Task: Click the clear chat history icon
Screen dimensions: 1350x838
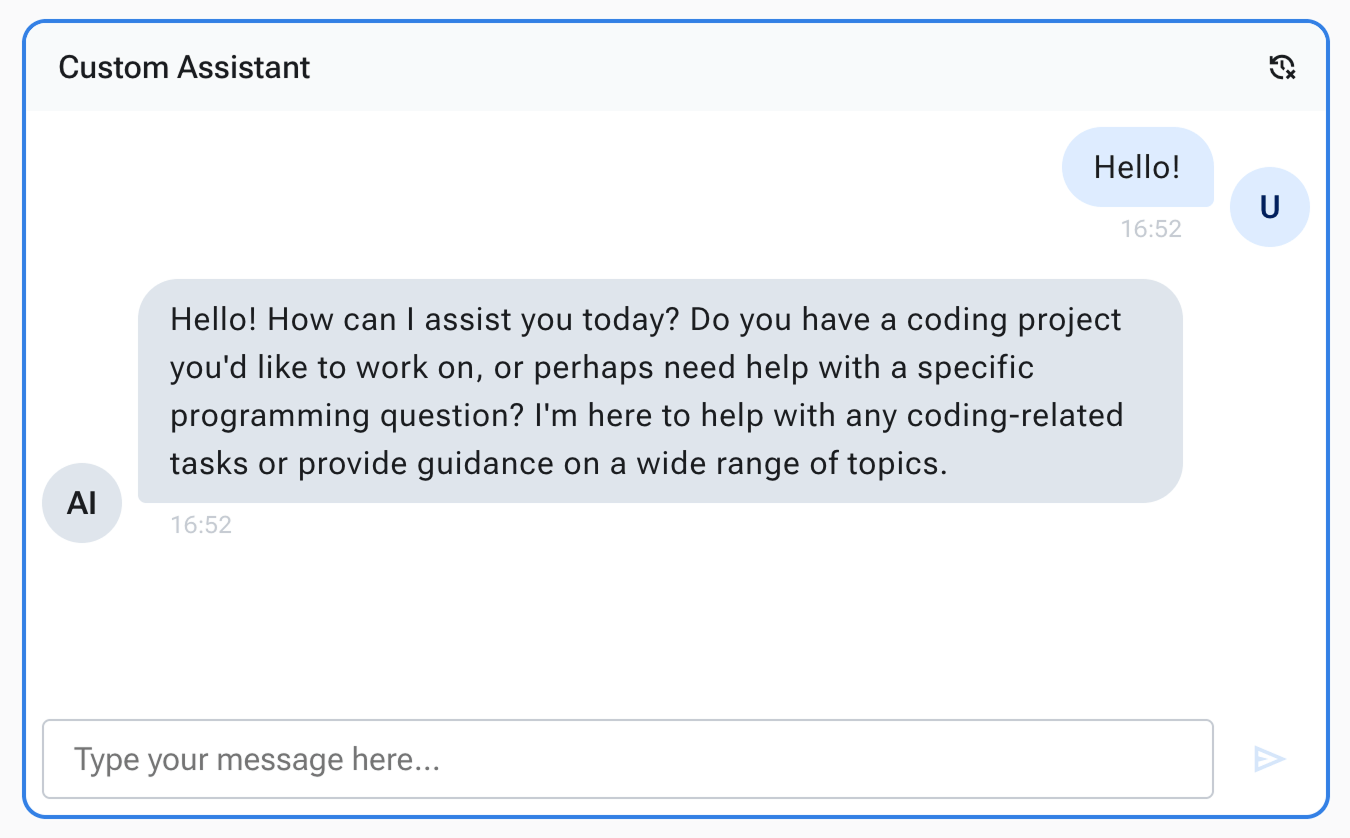Action: click(1282, 68)
